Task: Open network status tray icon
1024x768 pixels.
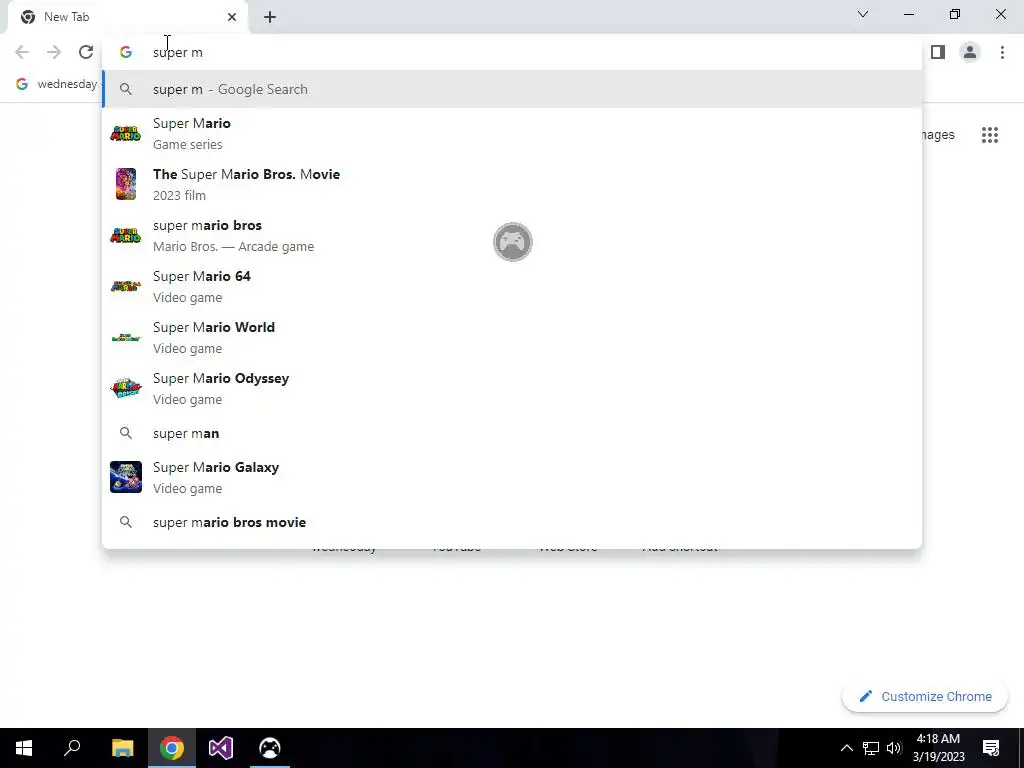Action: click(871, 748)
